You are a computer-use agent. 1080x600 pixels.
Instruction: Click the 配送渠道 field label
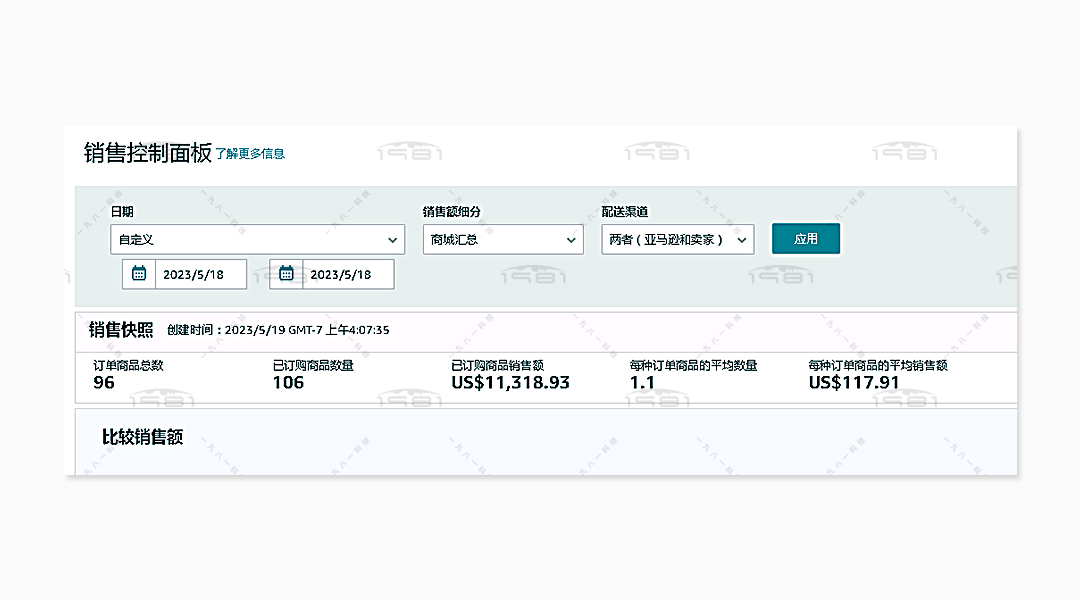click(x=625, y=212)
